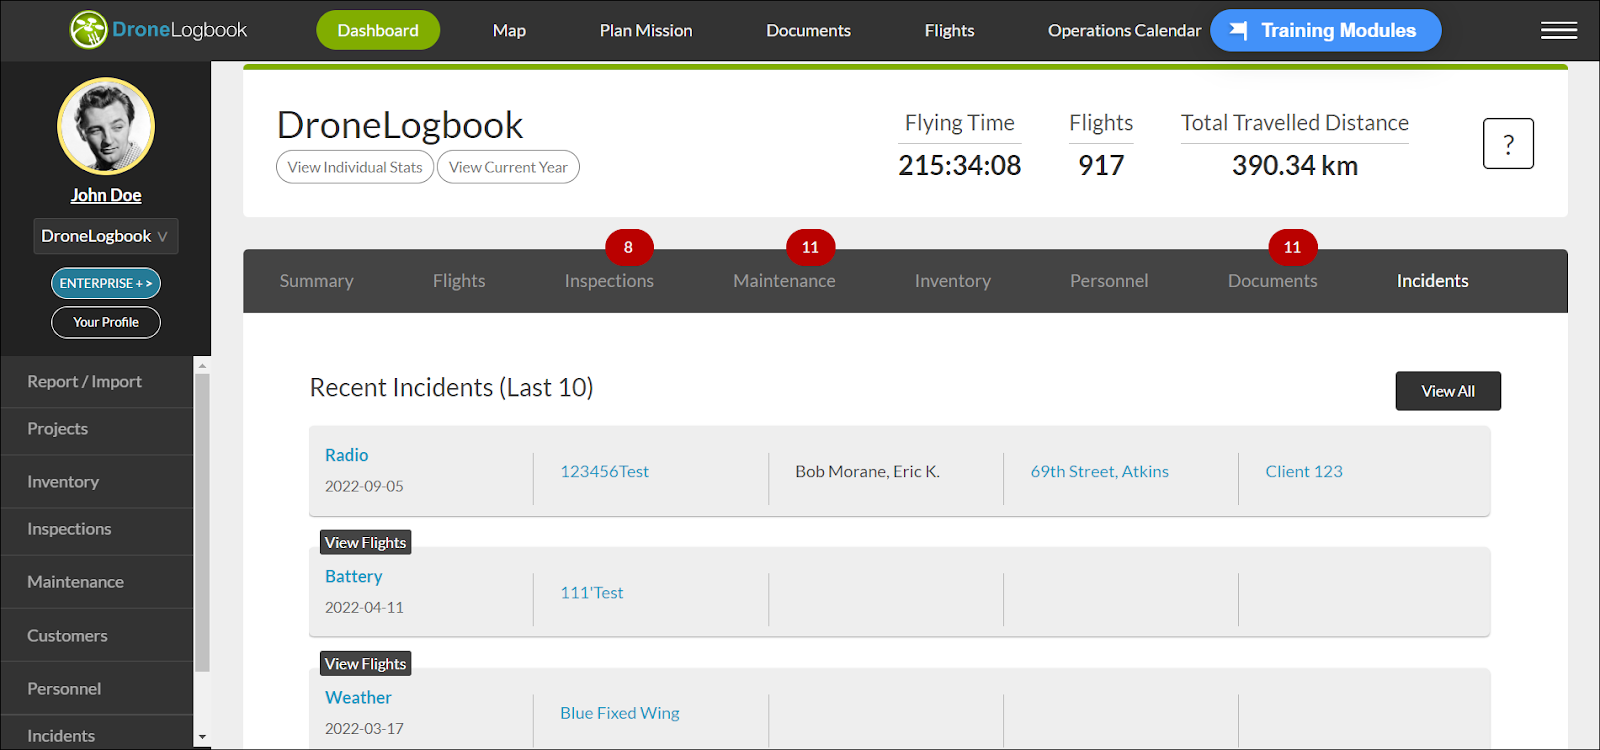The height and width of the screenshot is (750, 1600).
Task: Open the 123456Test drone link
Action: point(604,471)
